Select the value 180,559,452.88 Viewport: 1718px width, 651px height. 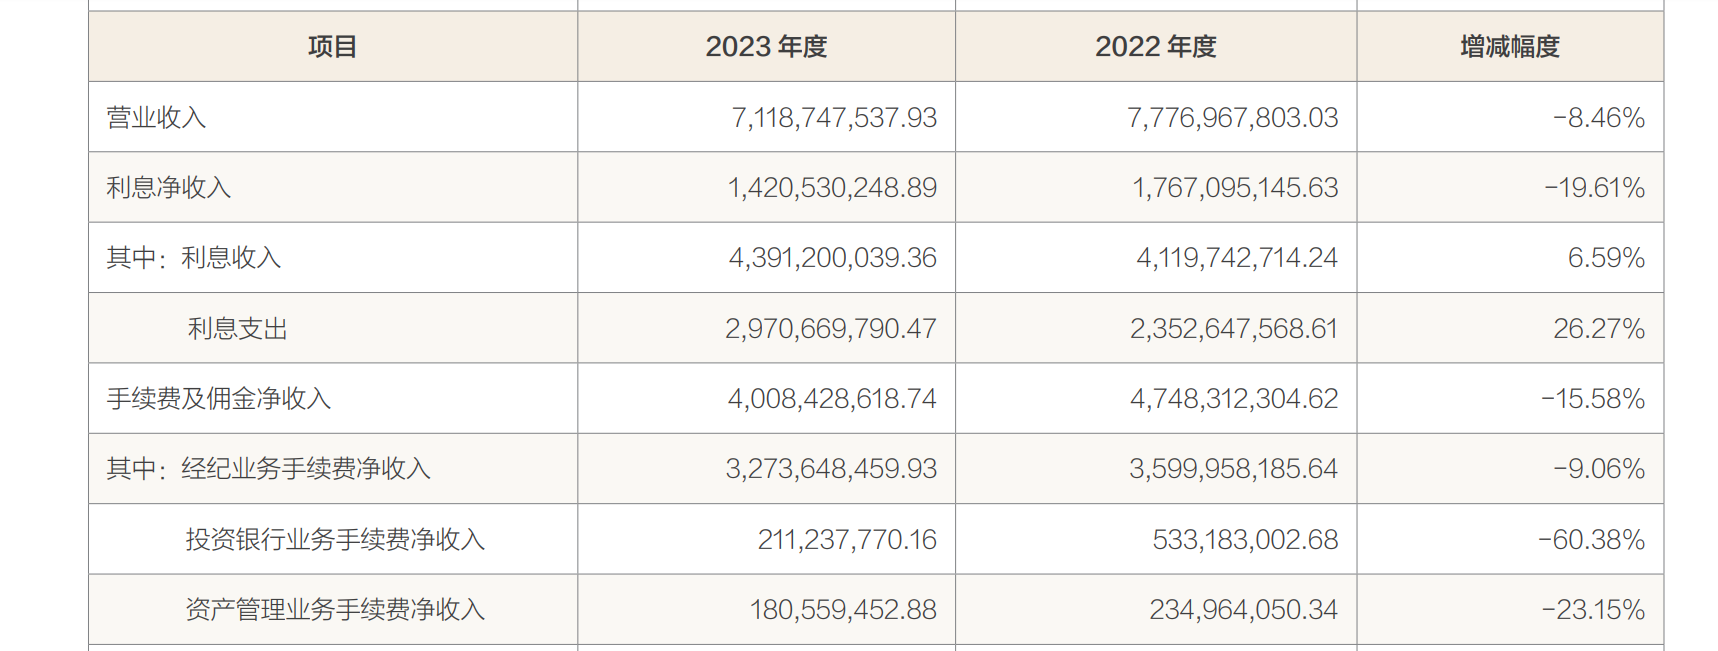click(x=842, y=610)
